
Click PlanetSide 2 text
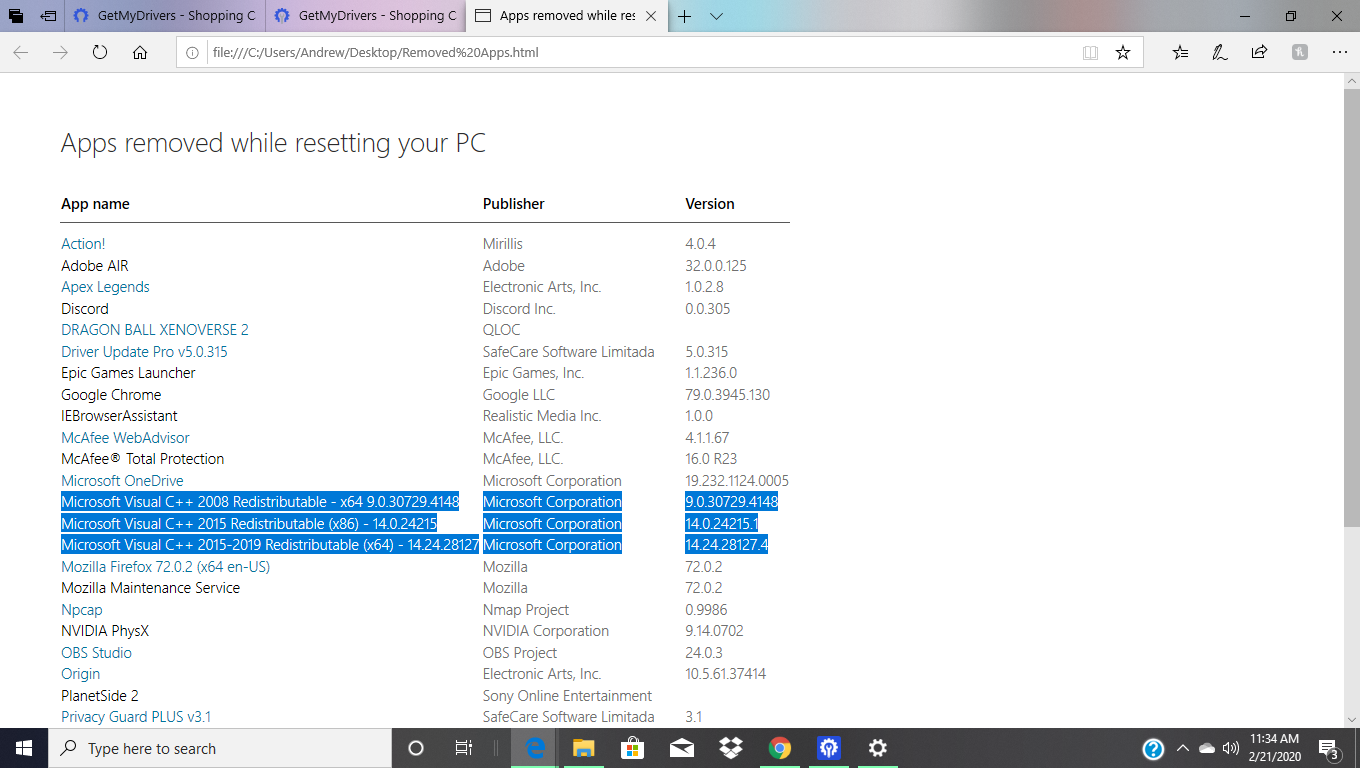100,696
